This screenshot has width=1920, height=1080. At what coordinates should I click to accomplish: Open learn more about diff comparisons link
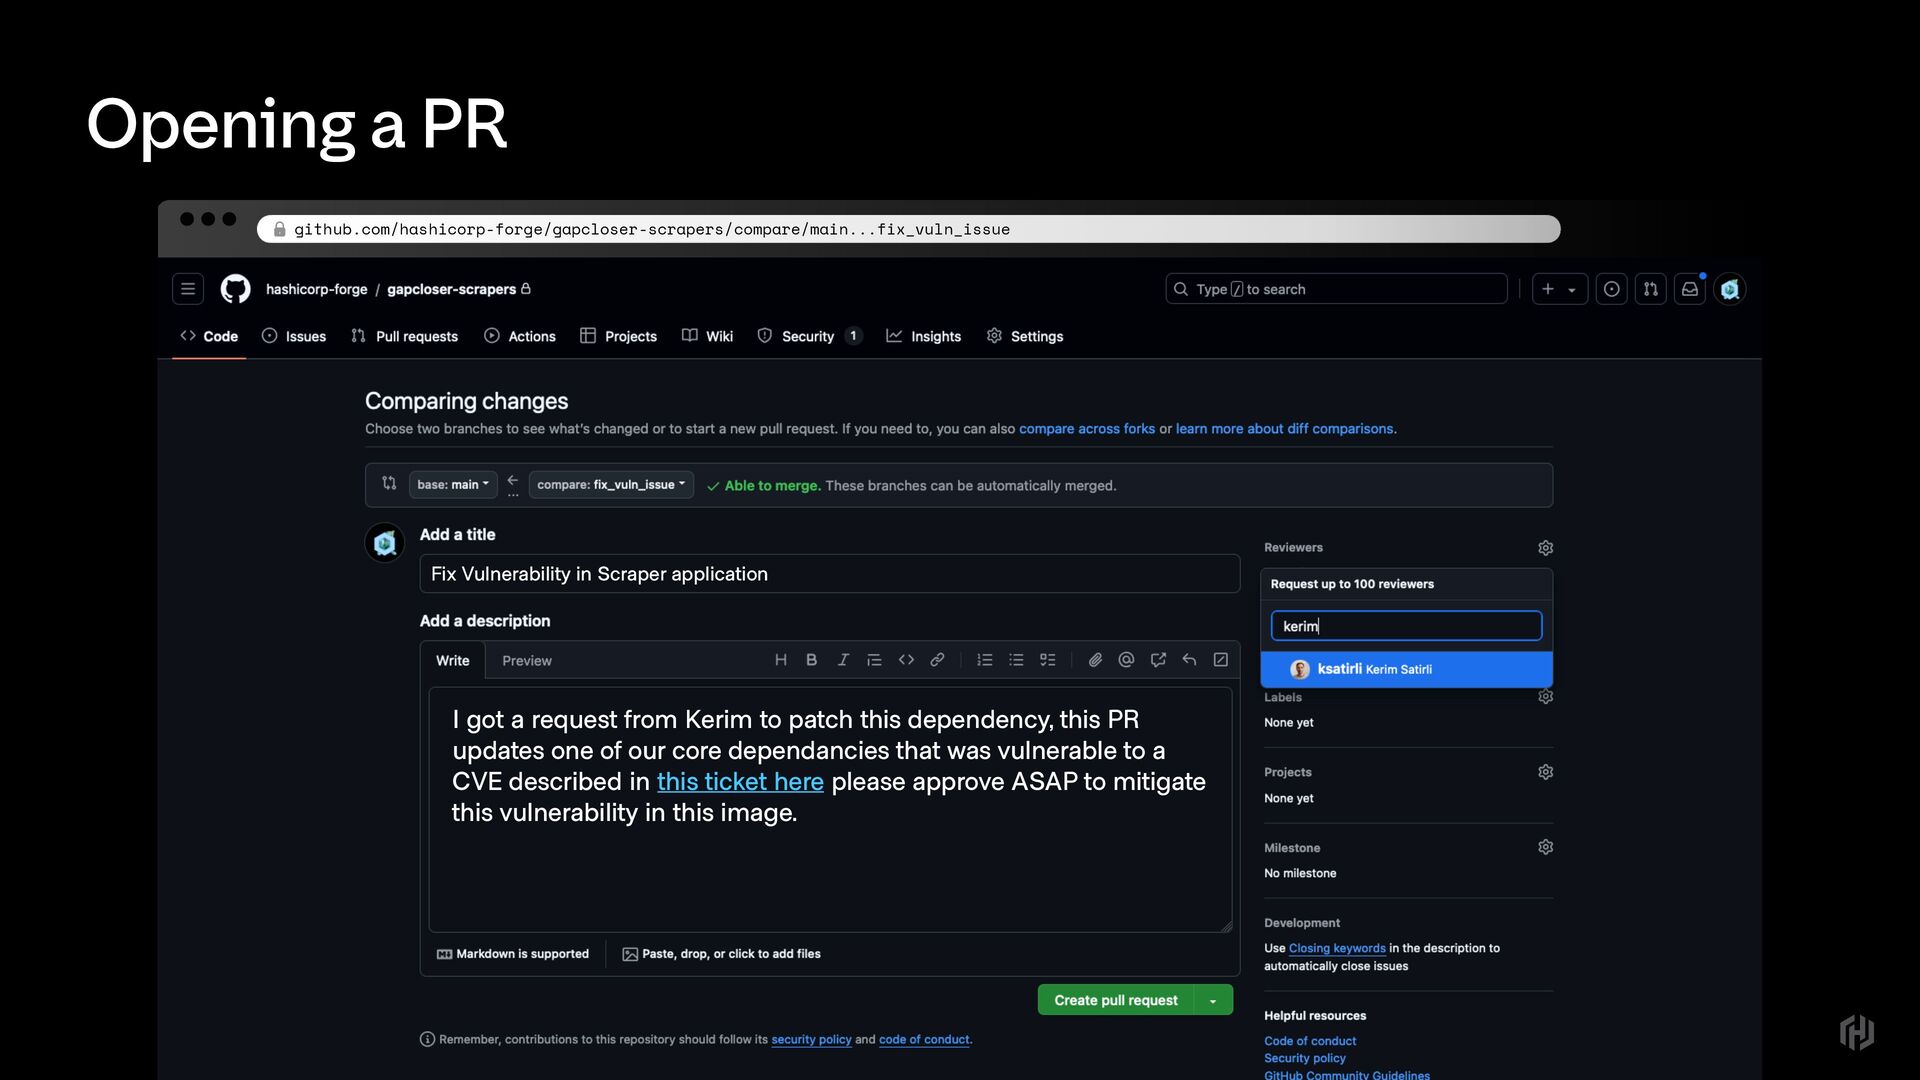coord(1284,429)
